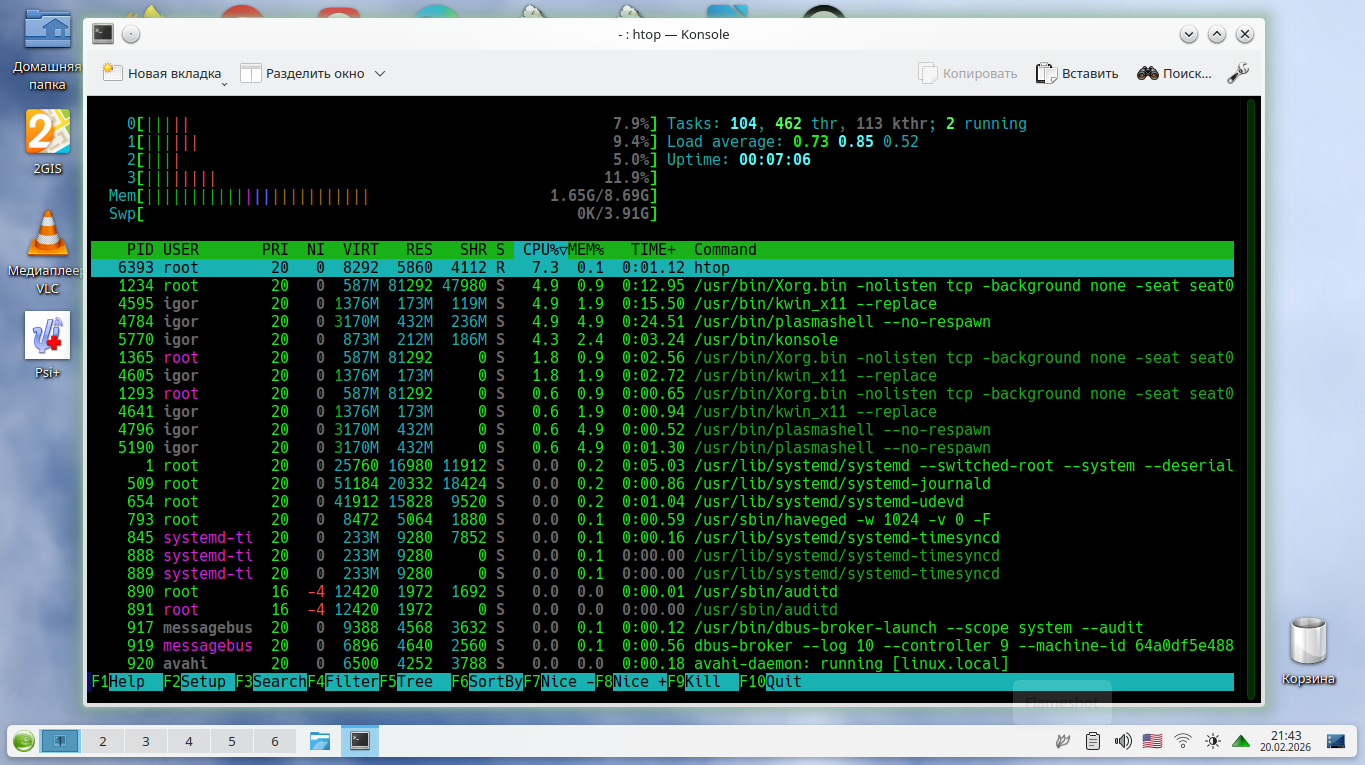Switch keyboard layout via US flag indicator
The width and height of the screenshot is (1365, 765).
(1153, 741)
